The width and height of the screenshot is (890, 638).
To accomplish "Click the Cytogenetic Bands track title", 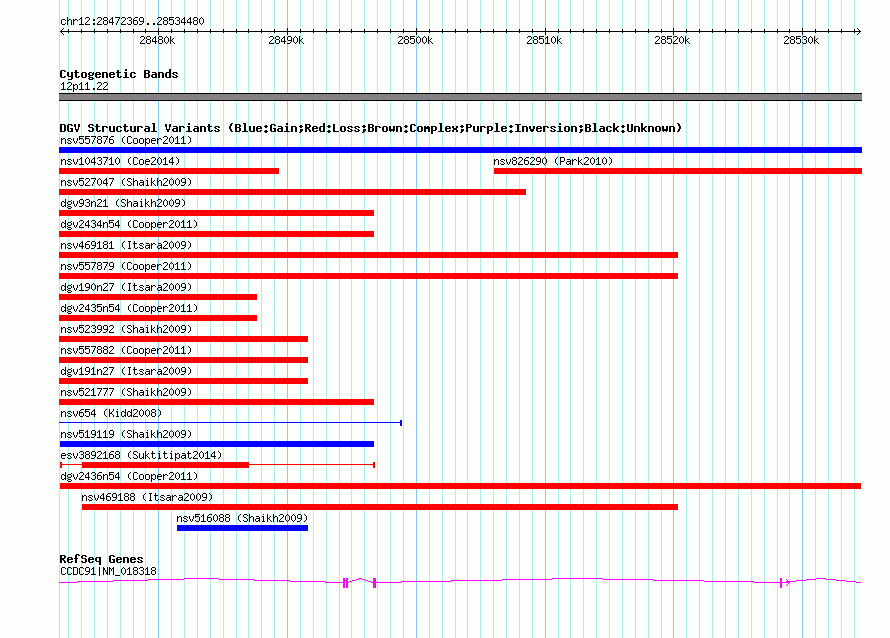I will (x=119, y=74).
